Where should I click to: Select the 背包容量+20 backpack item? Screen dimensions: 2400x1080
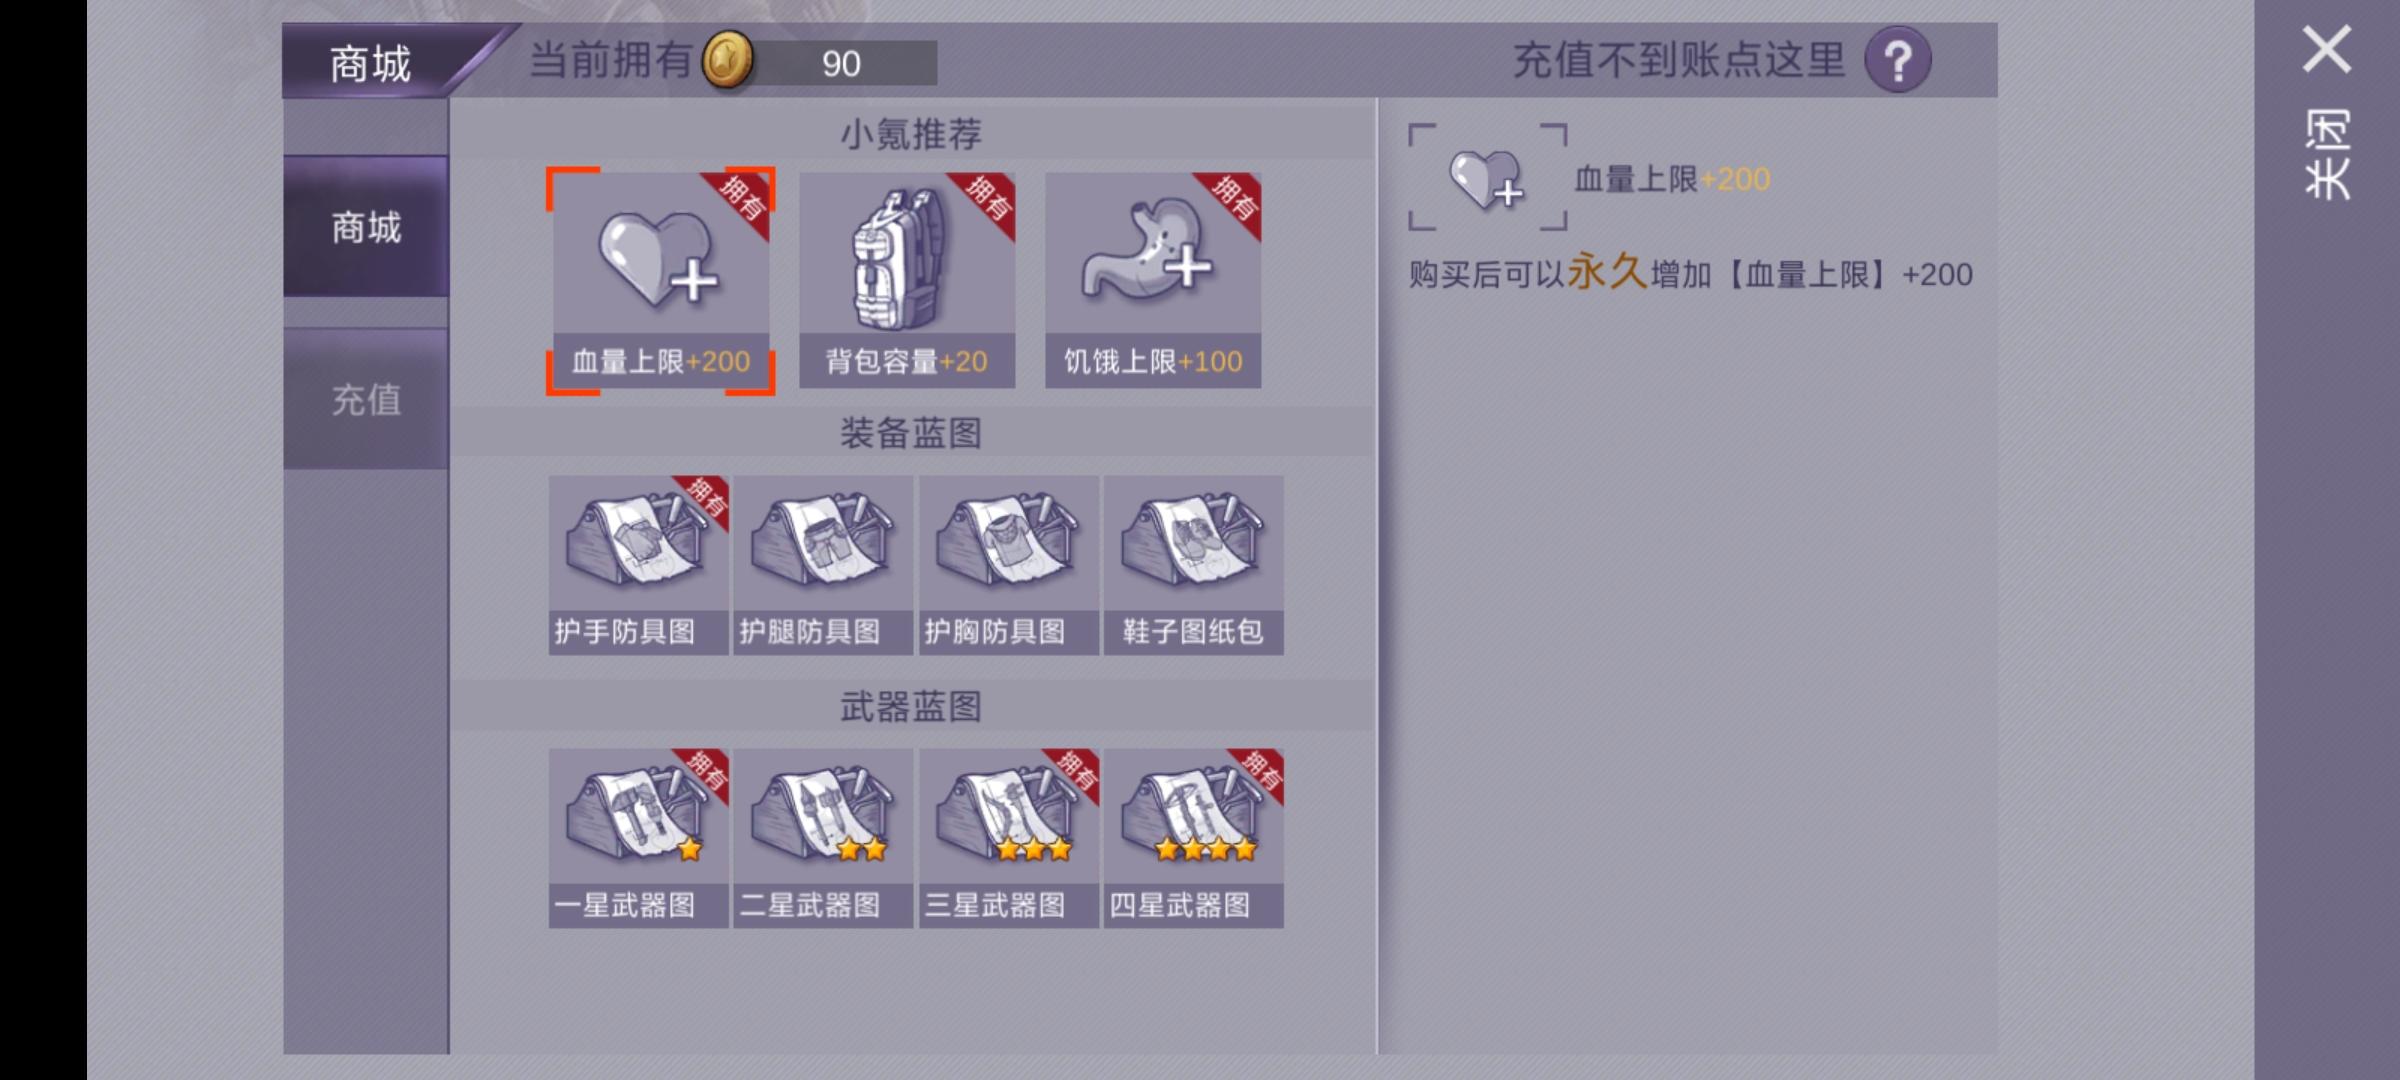907,280
